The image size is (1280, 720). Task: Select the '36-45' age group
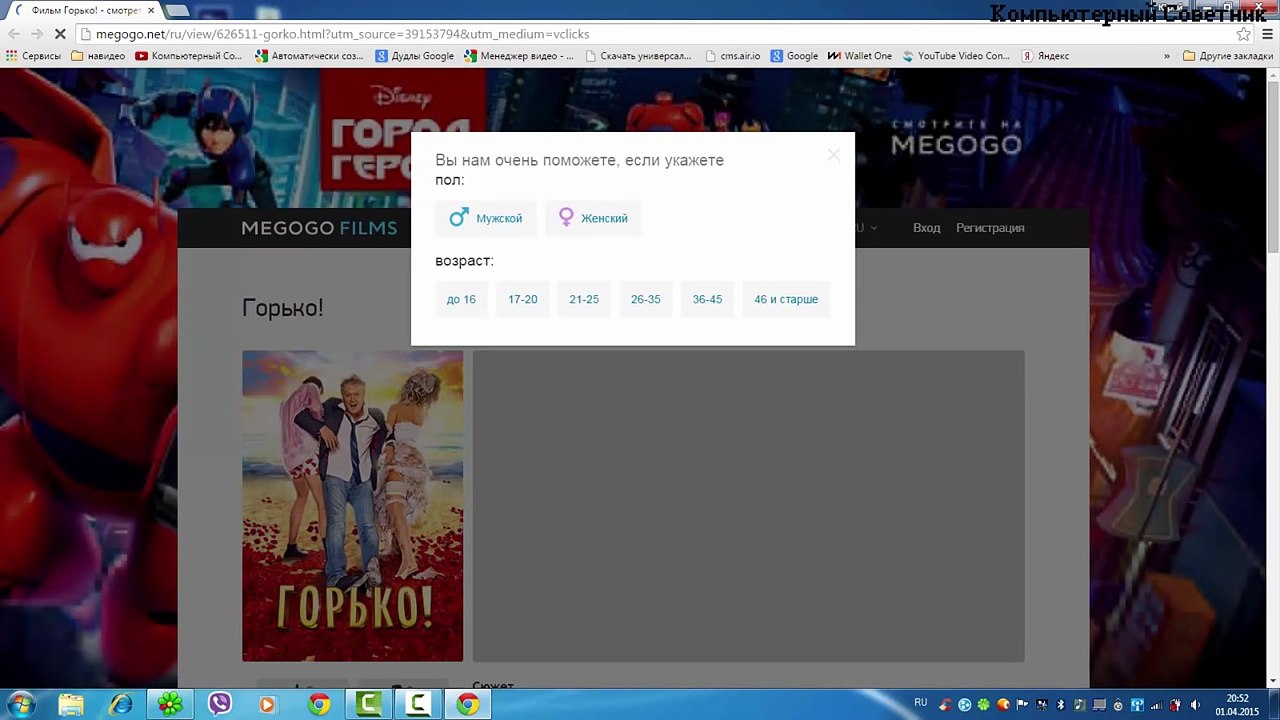click(707, 299)
